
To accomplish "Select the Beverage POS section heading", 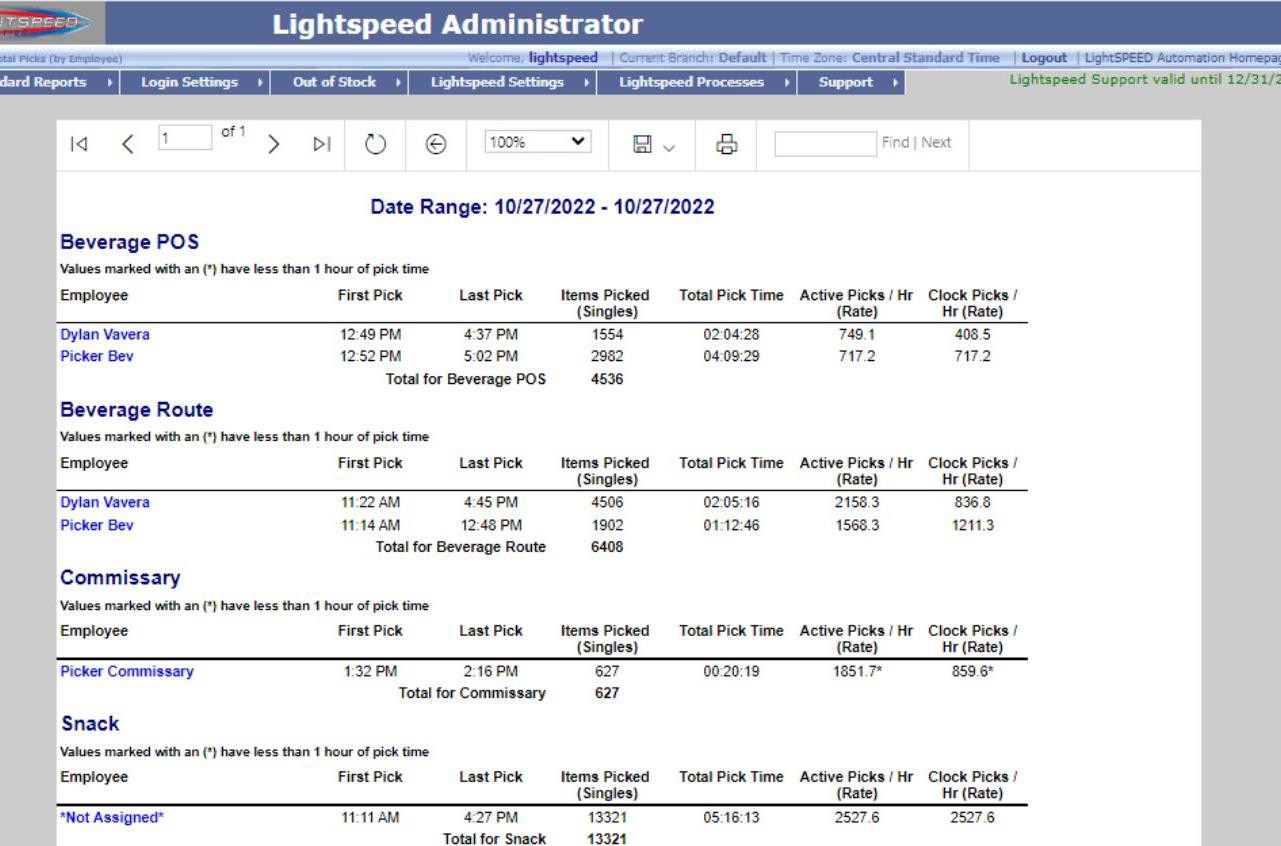I will click(130, 242).
